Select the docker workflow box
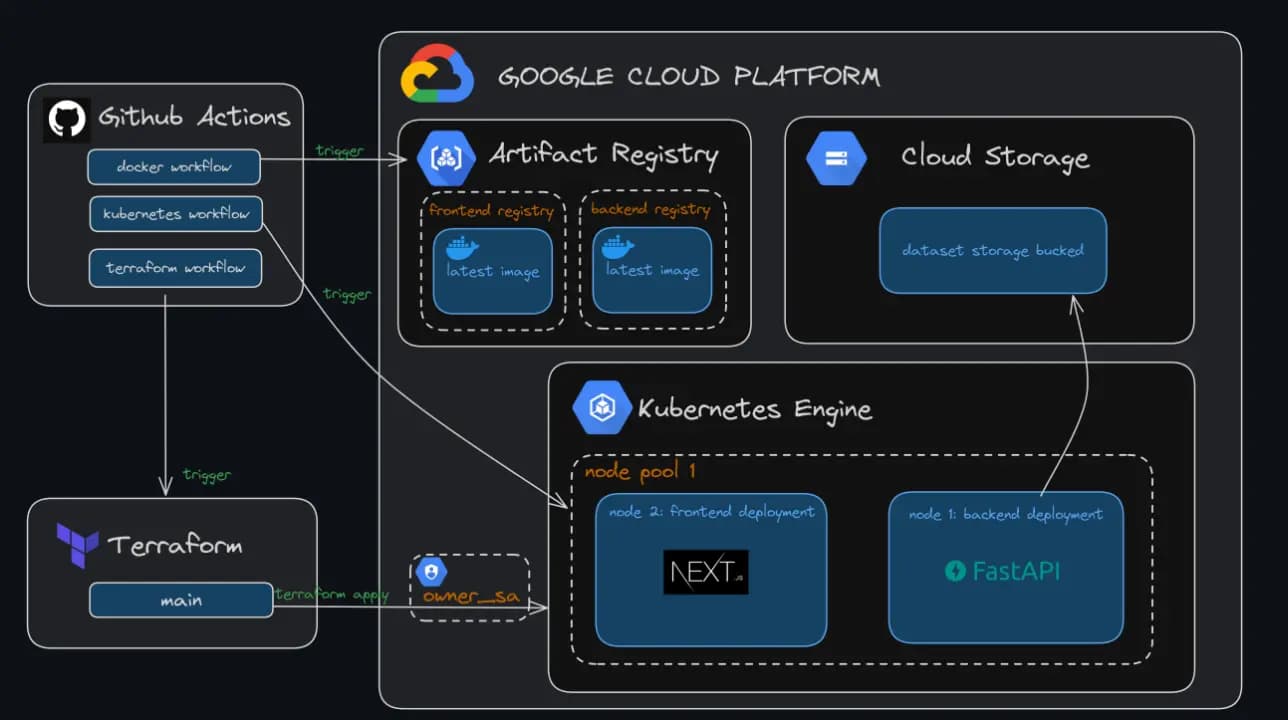 174,167
